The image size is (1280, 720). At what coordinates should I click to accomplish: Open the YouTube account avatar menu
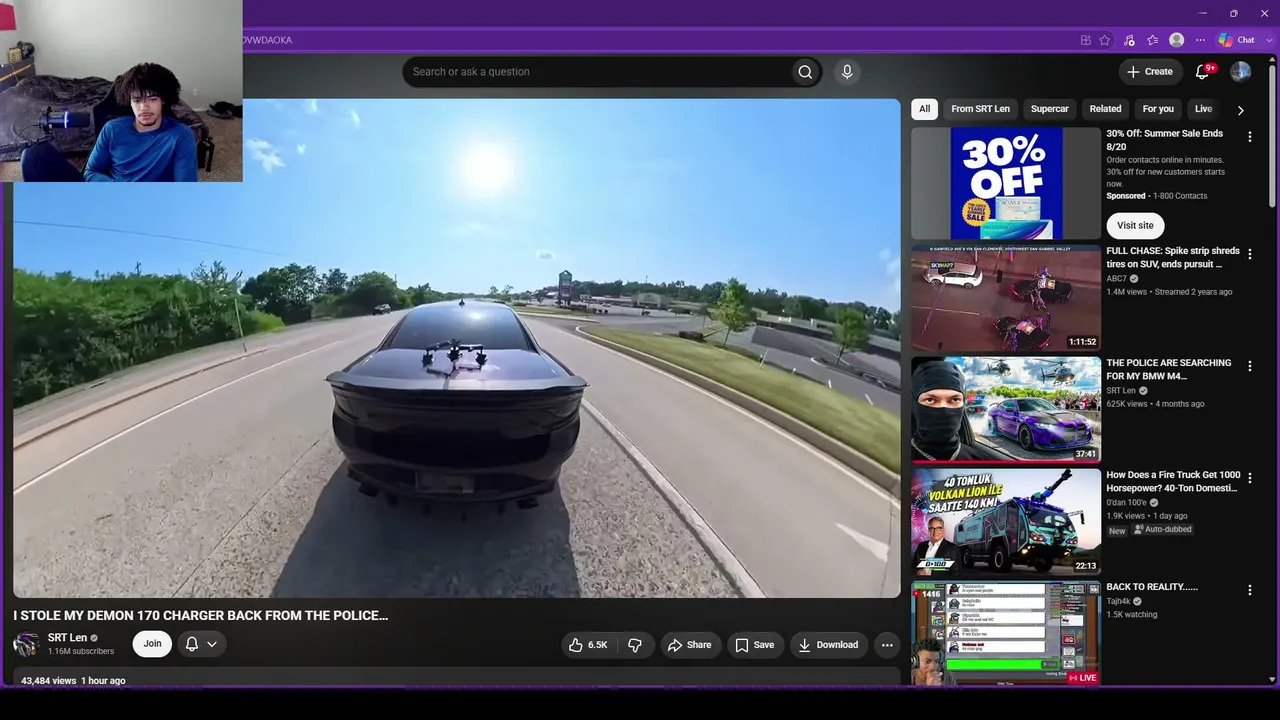(1240, 72)
